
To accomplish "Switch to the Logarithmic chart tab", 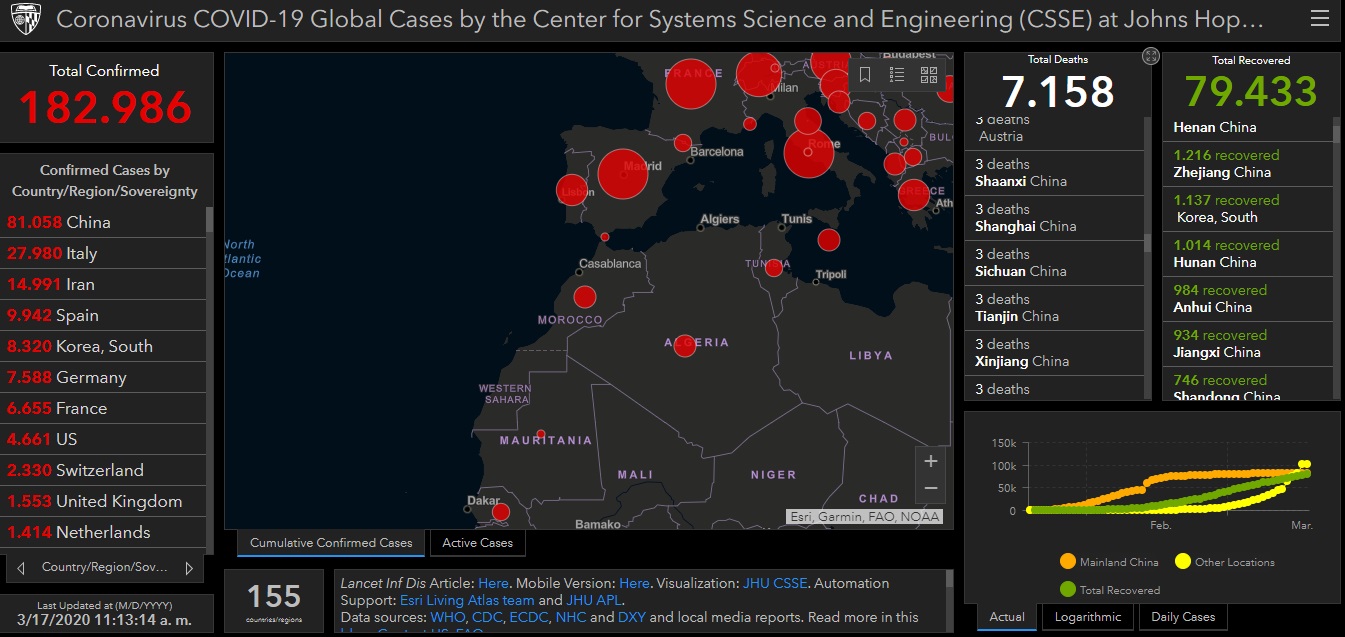I will coord(1088,617).
